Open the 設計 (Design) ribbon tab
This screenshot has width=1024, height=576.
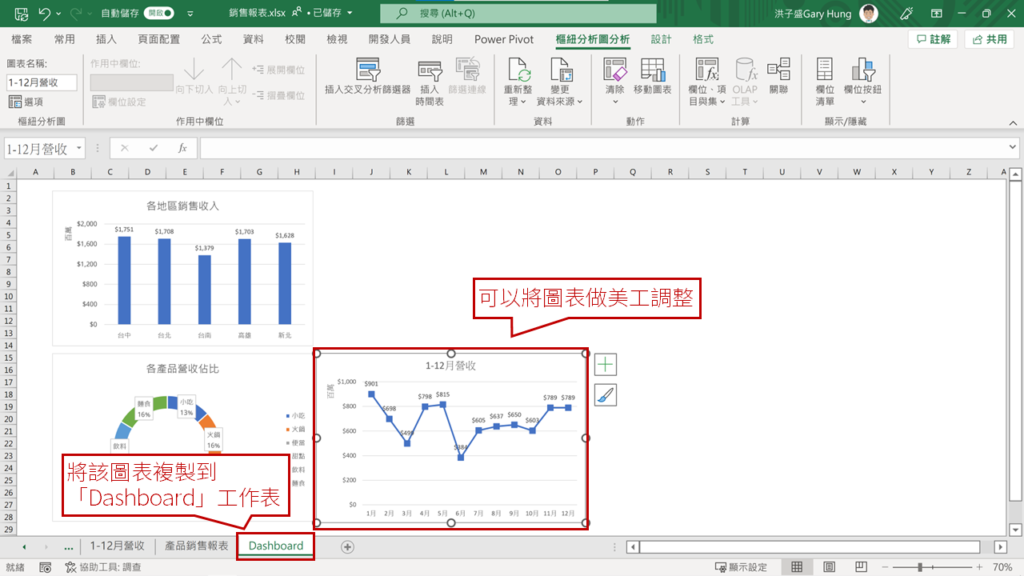click(661, 39)
